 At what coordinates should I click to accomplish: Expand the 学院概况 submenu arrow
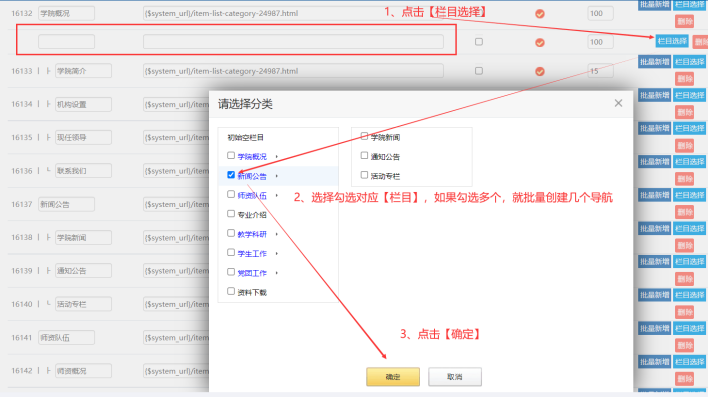coord(276,157)
